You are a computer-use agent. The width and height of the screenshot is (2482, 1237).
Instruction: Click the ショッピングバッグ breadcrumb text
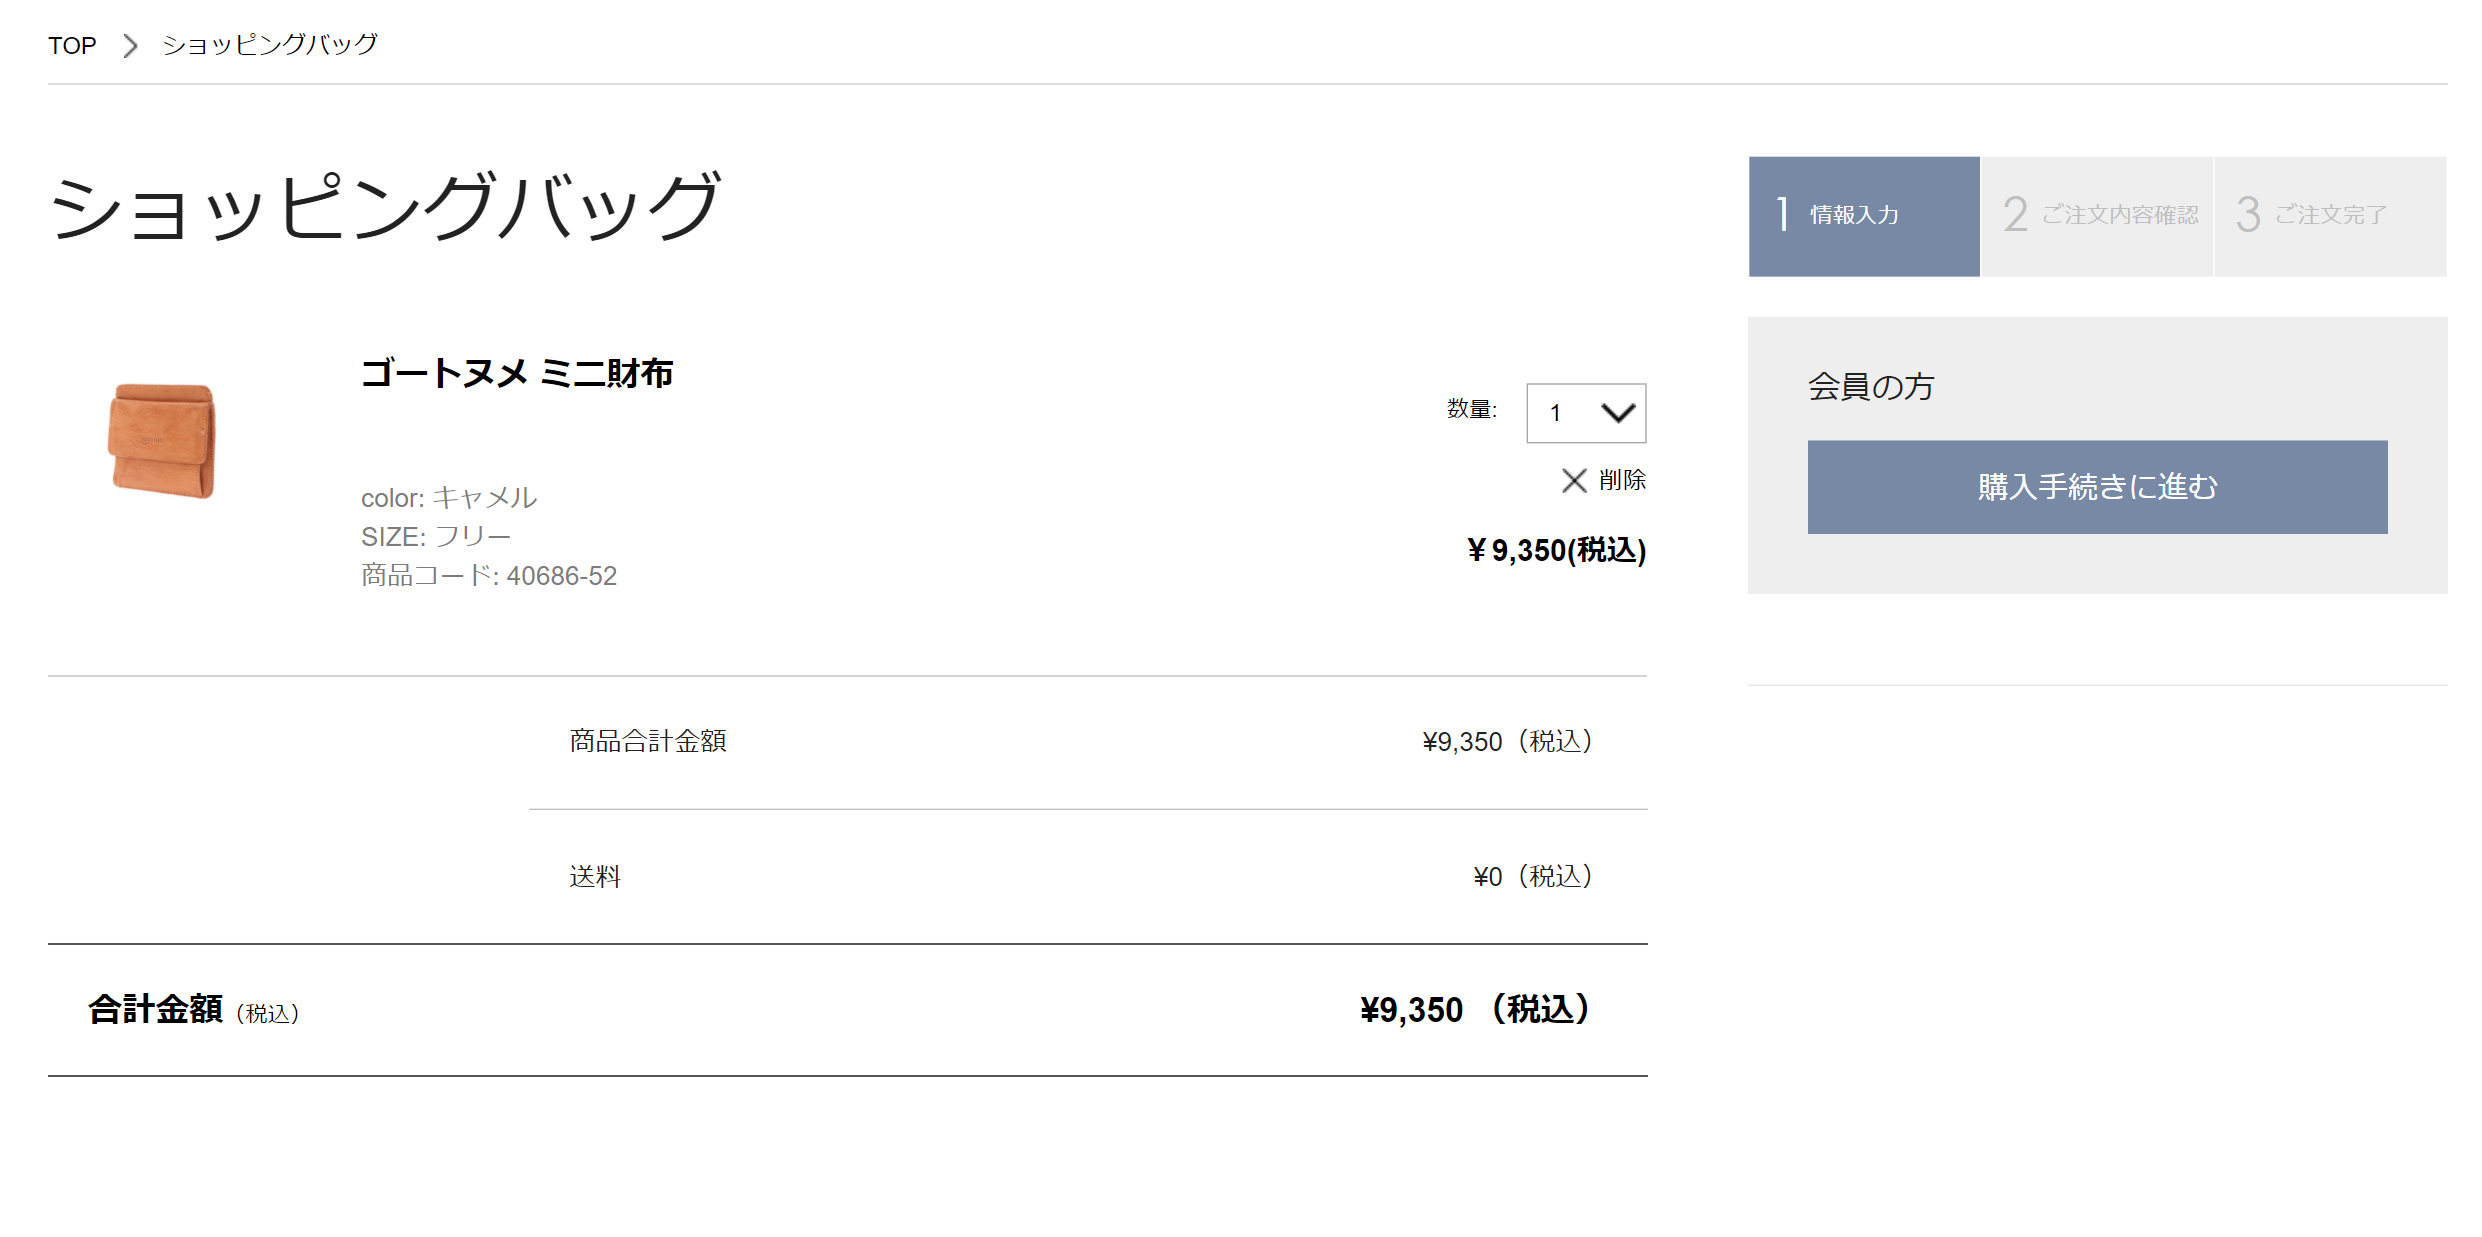click(x=270, y=45)
